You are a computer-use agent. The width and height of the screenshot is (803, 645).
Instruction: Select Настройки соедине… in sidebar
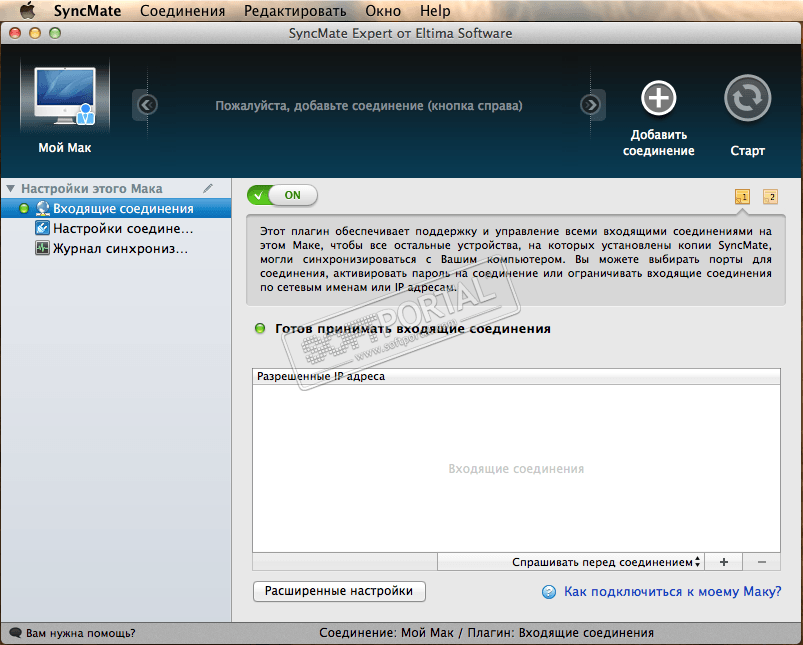pos(116,228)
